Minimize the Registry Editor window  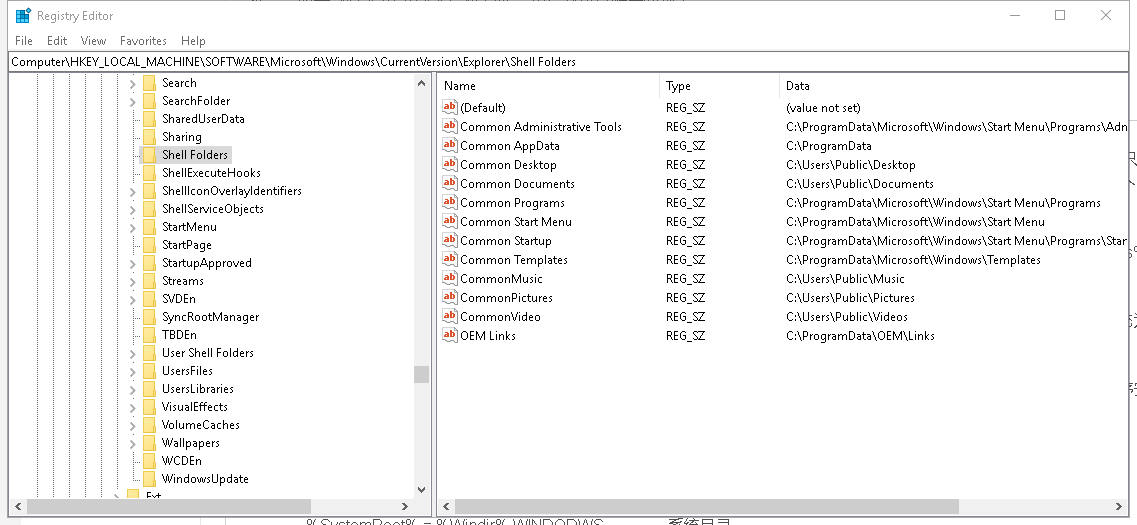coord(1014,15)
